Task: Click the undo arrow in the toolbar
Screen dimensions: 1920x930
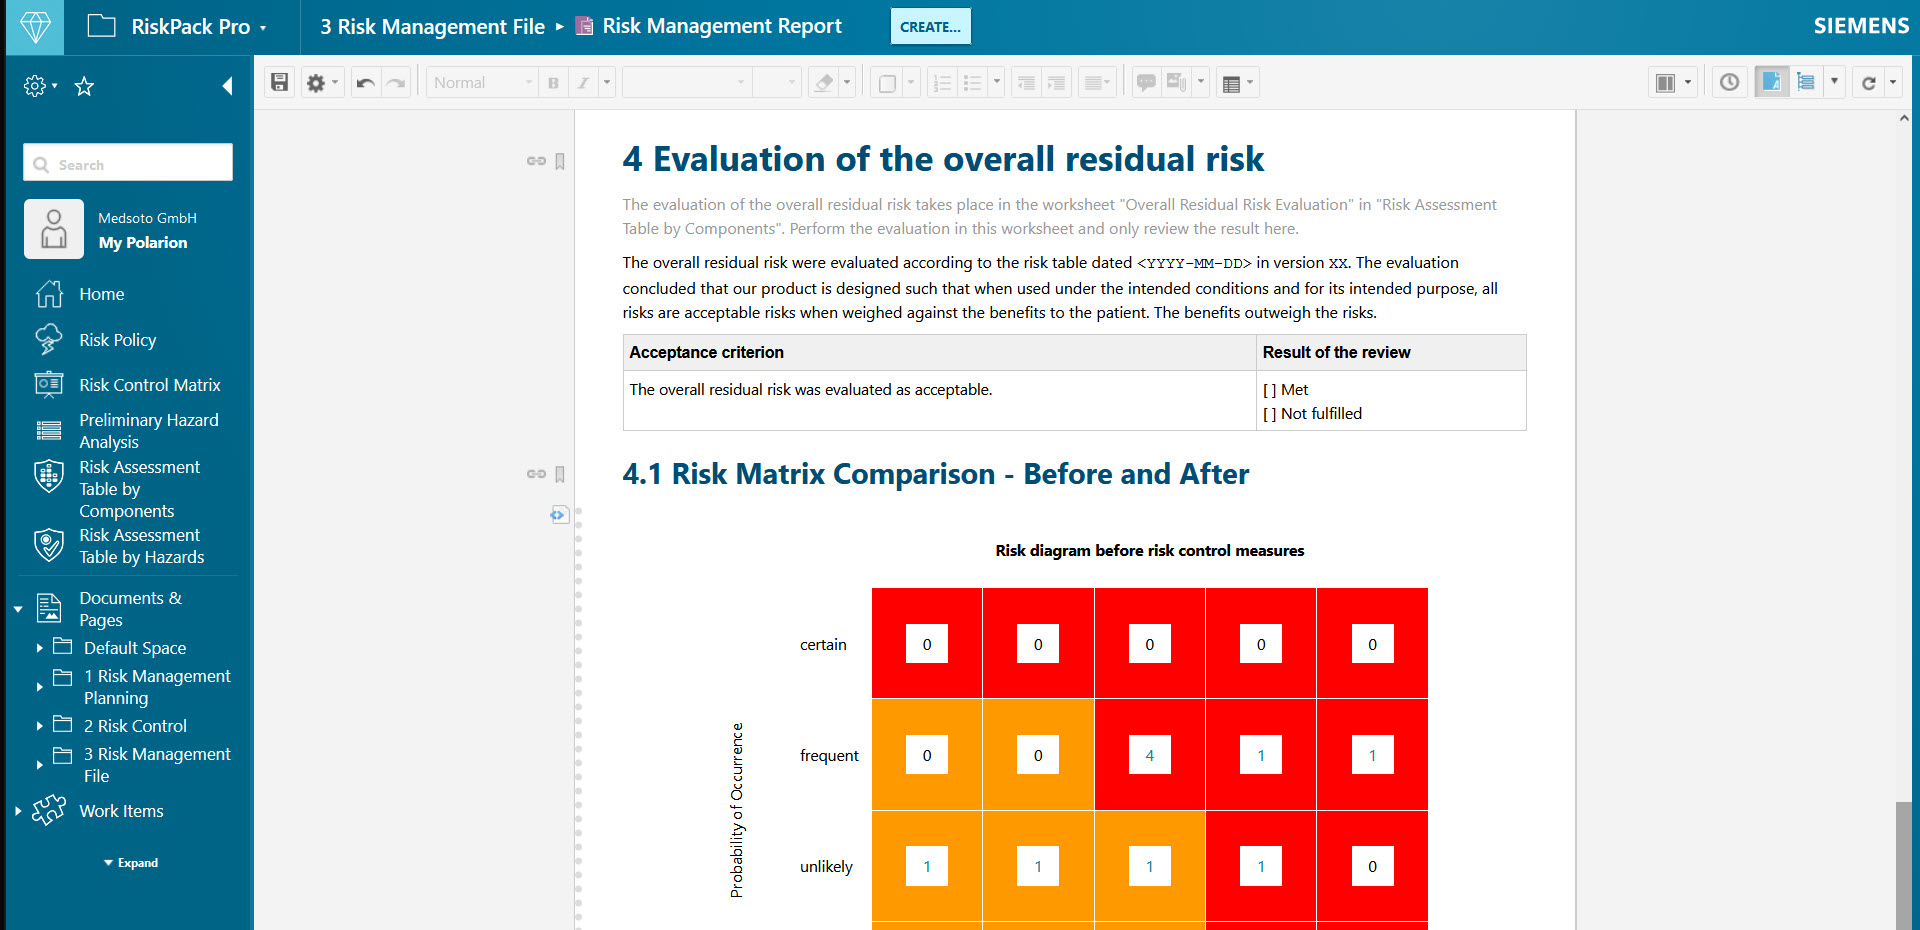Action: [x=366, y=83]
